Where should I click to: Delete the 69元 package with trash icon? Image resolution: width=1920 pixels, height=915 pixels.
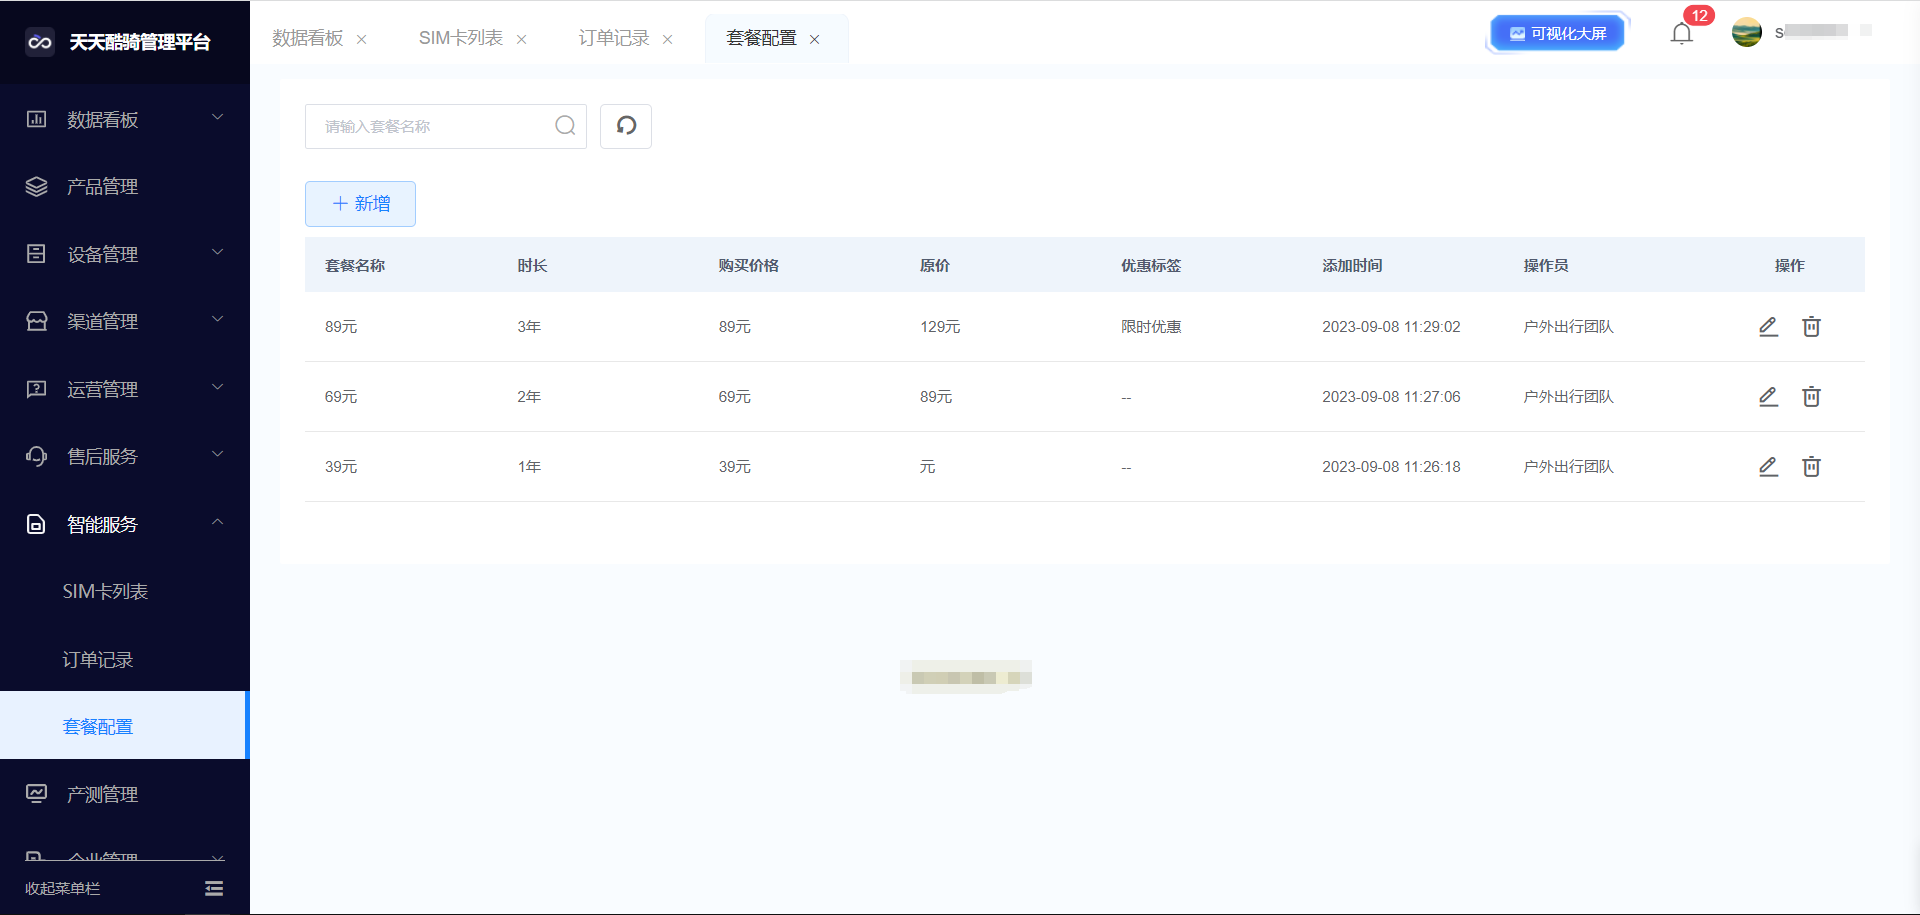click(1811, 397)
